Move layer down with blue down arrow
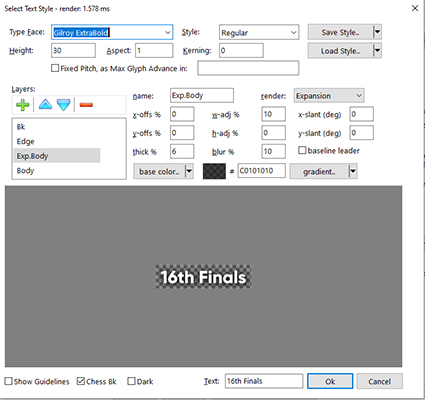Viewport: 425px width, 400px height. tap(63, 105)
